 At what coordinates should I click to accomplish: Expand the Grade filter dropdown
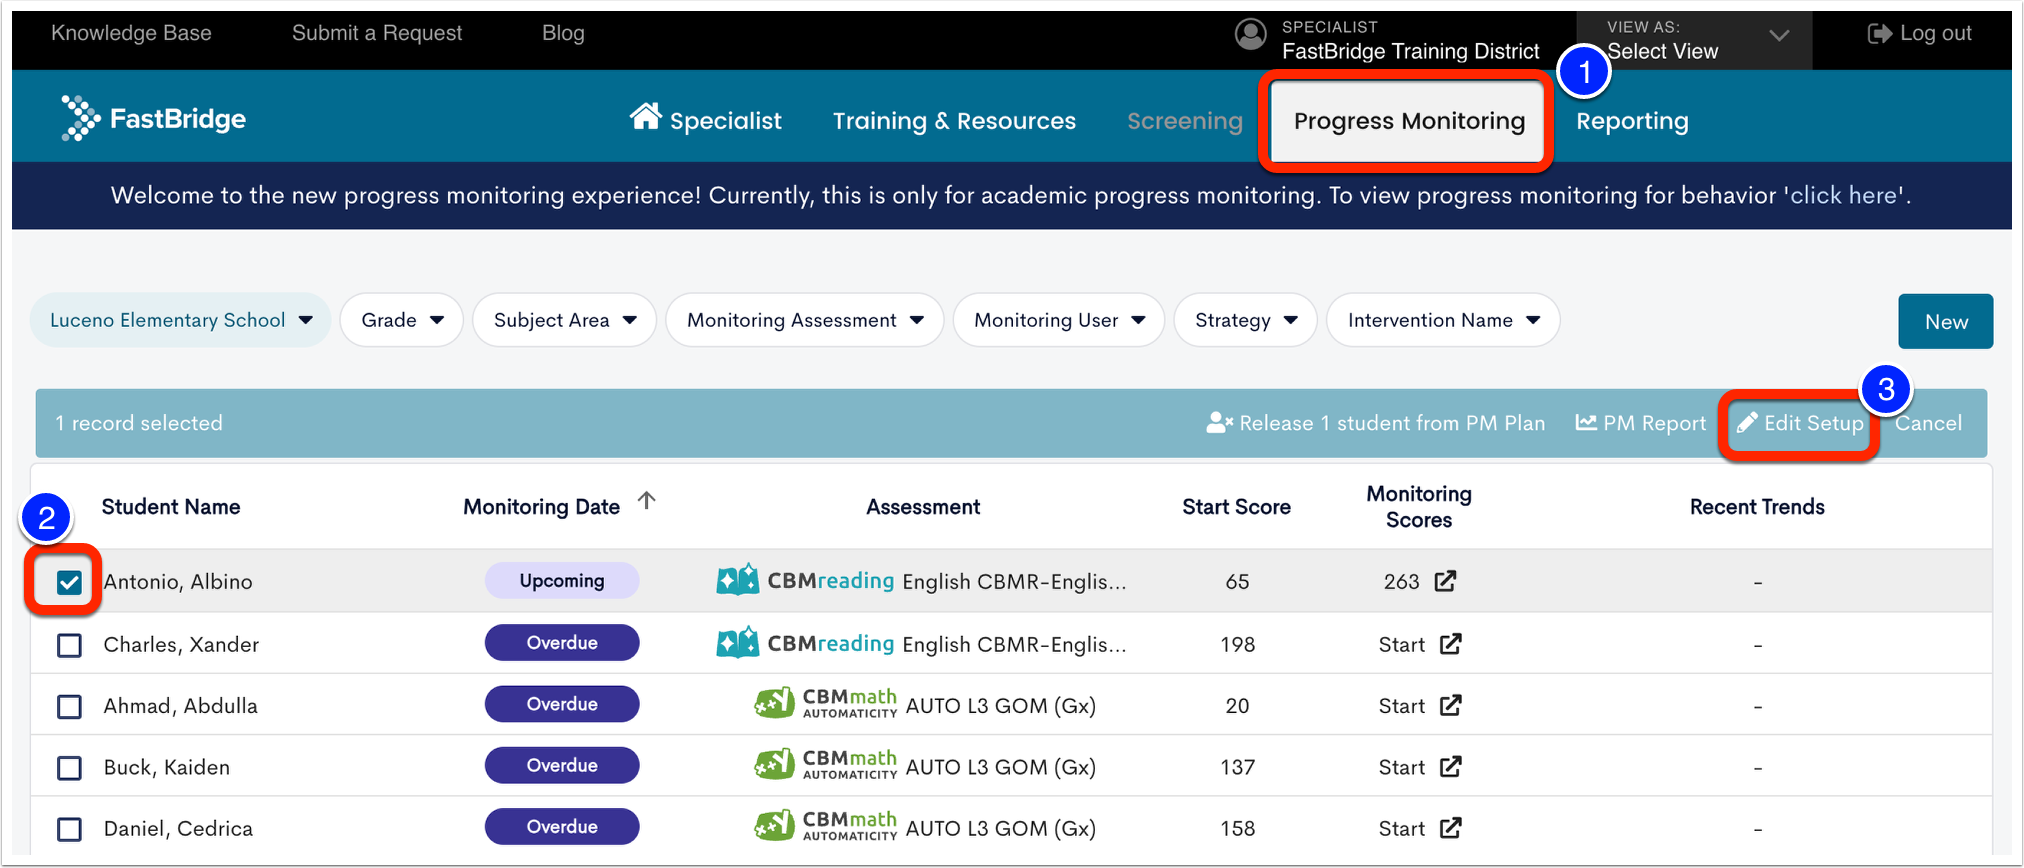[402, 320]
